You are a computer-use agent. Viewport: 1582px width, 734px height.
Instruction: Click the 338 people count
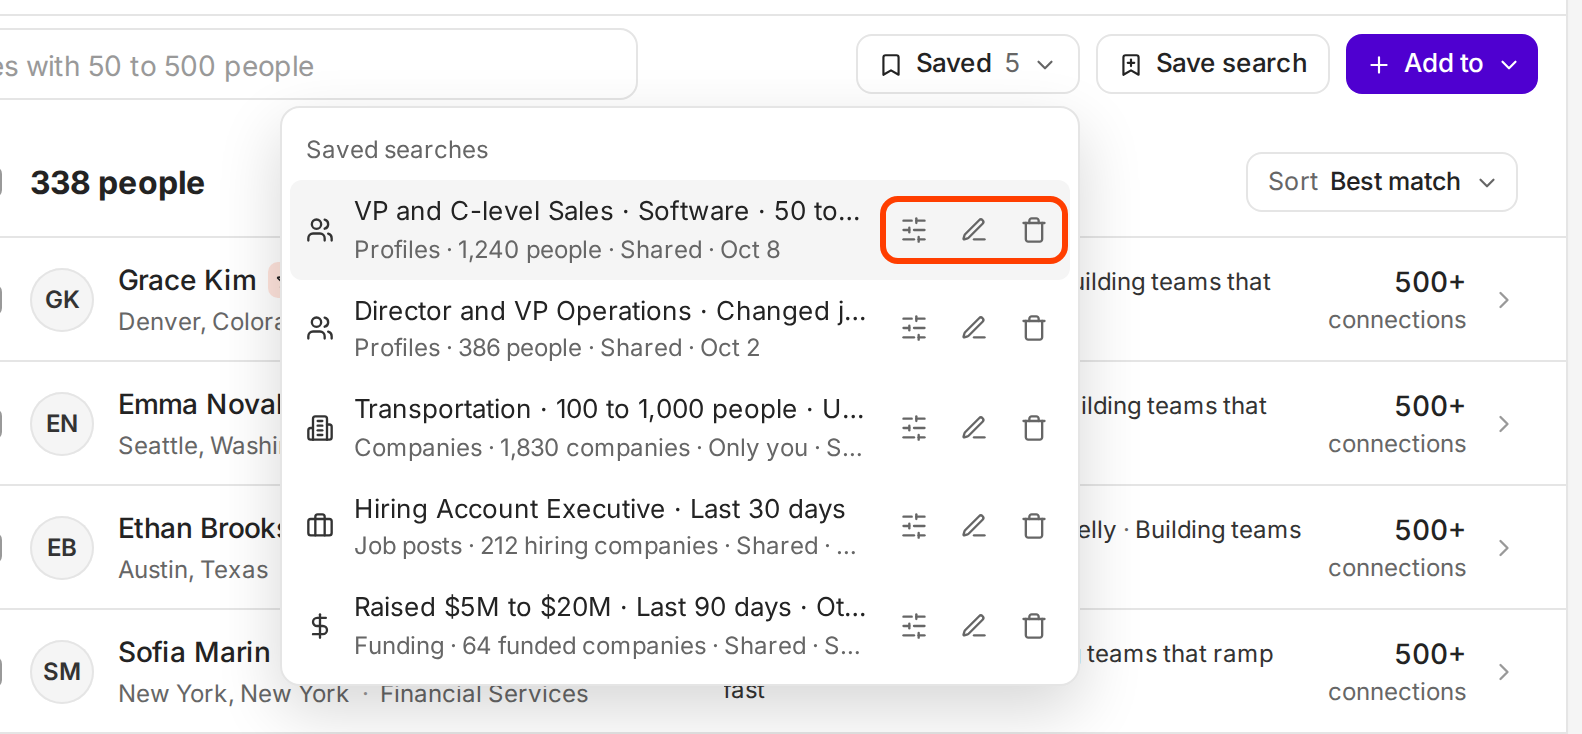point(117,183)
